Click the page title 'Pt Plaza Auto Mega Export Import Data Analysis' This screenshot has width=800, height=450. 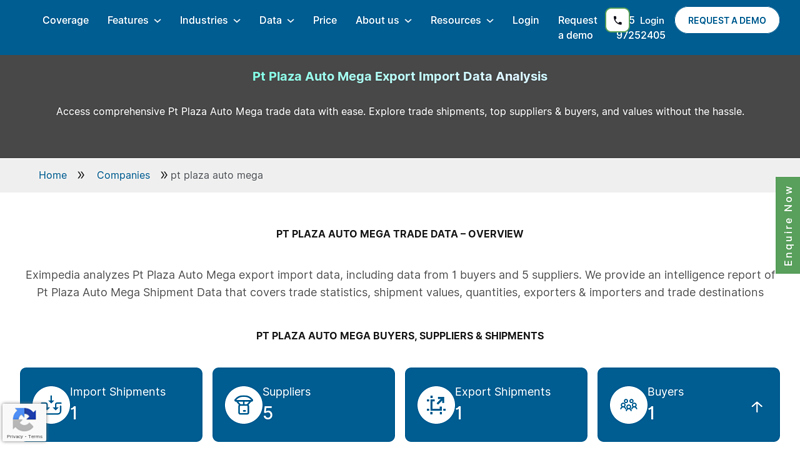[x=400, y=77]
